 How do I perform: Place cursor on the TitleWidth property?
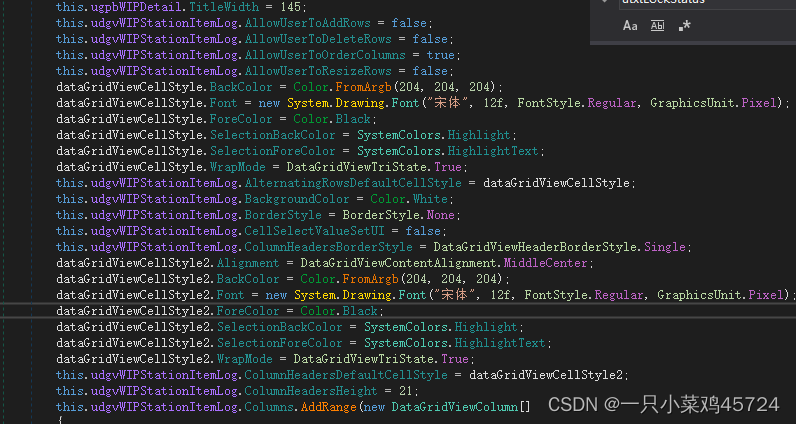tap(224, 7)
